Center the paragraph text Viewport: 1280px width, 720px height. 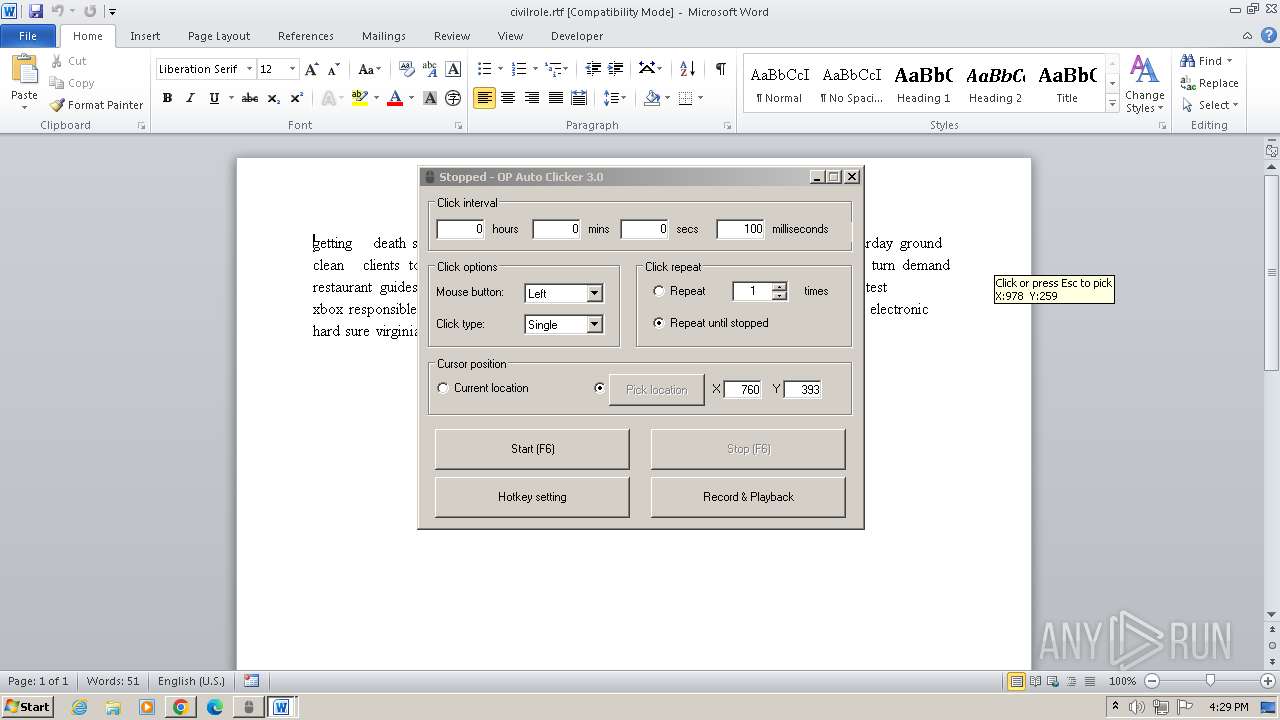[508, 98]
